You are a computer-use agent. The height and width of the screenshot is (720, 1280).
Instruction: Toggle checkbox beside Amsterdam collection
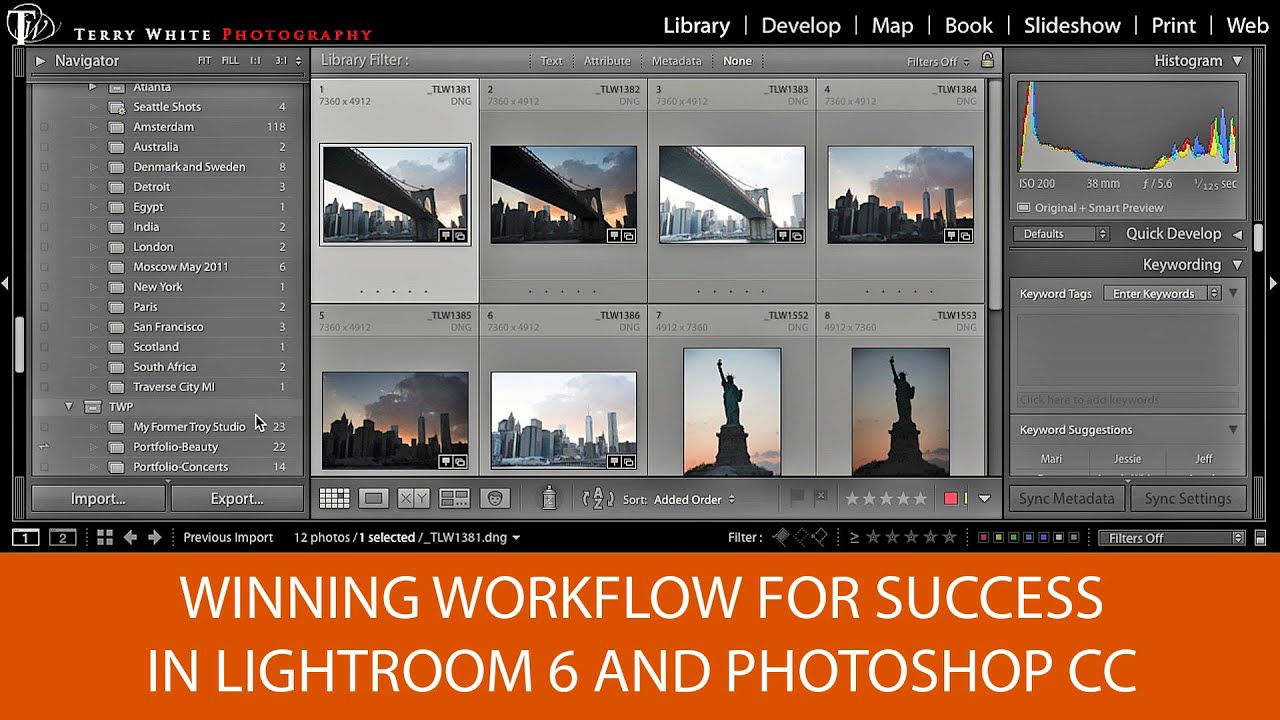tap(44, 127)
